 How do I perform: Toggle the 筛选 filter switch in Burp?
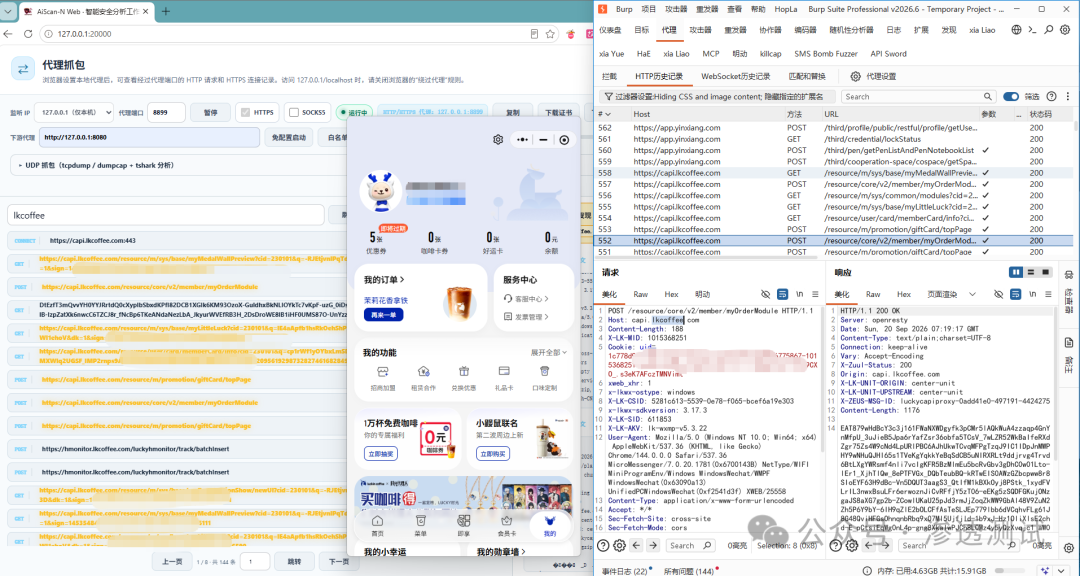click(x=1011, y=96)
